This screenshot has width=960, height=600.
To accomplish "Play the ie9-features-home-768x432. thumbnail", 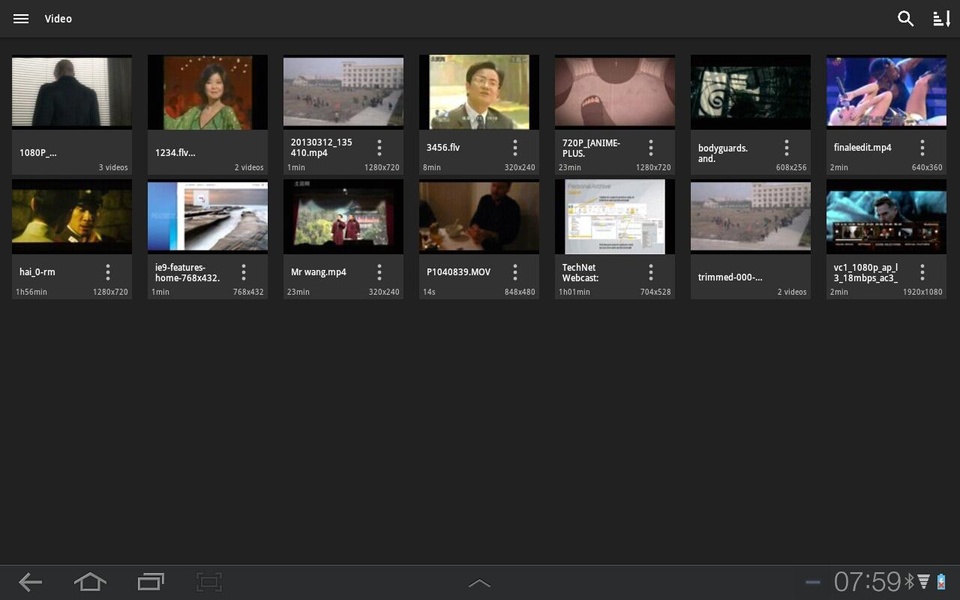I will (x=208, y=217).
